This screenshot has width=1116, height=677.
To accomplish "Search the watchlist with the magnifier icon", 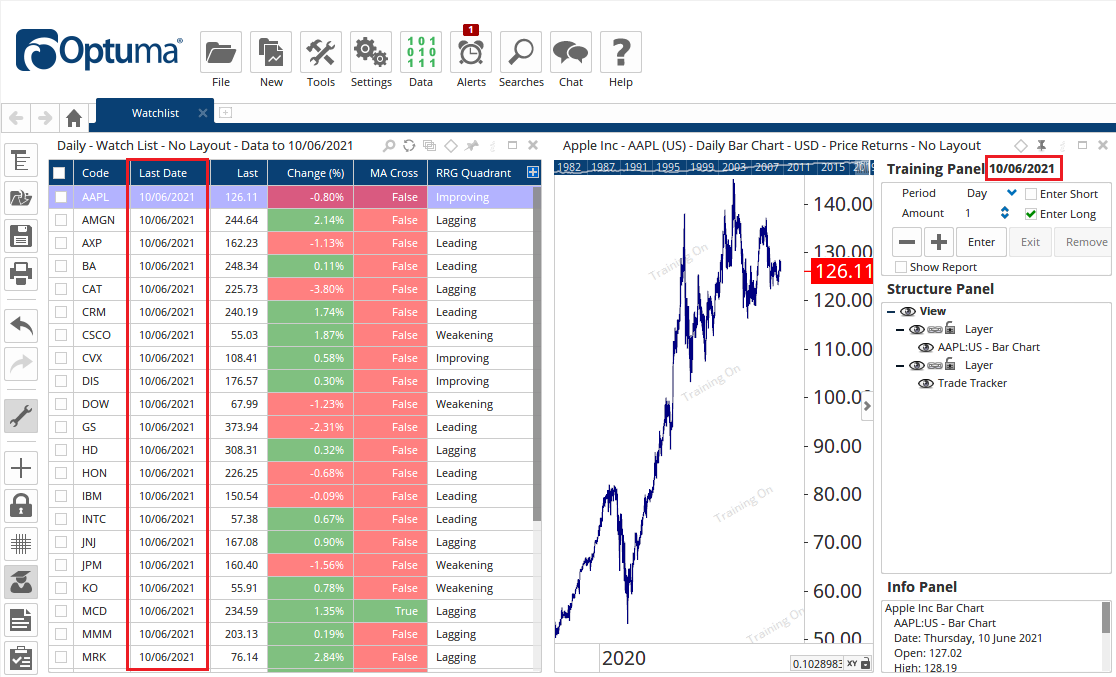I will 389,146.
